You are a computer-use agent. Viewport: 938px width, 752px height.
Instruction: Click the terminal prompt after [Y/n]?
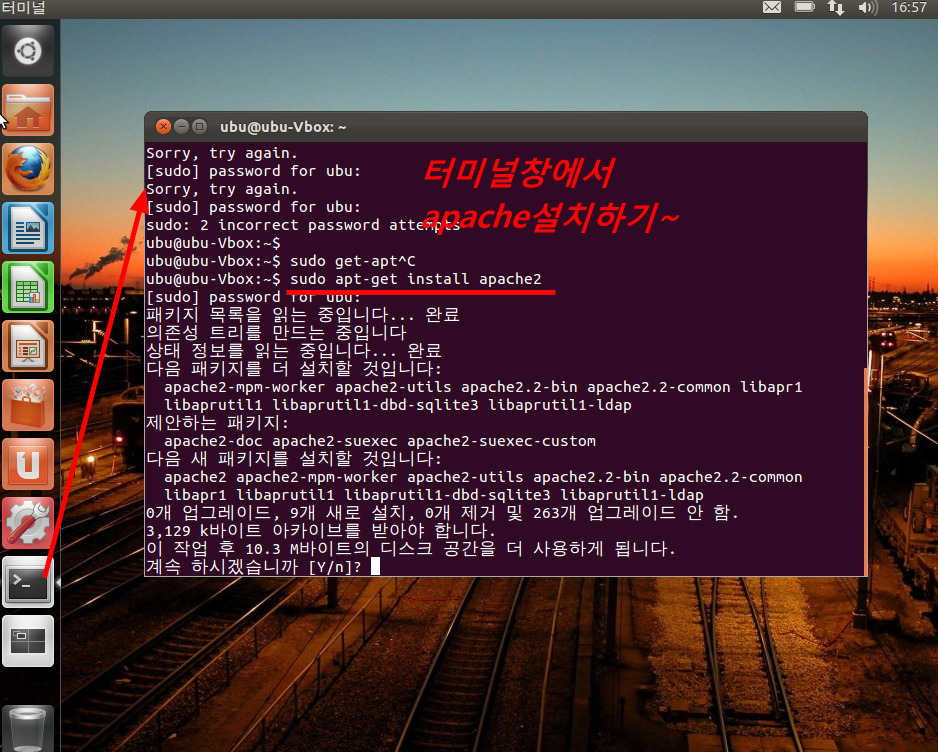[375, 567]
